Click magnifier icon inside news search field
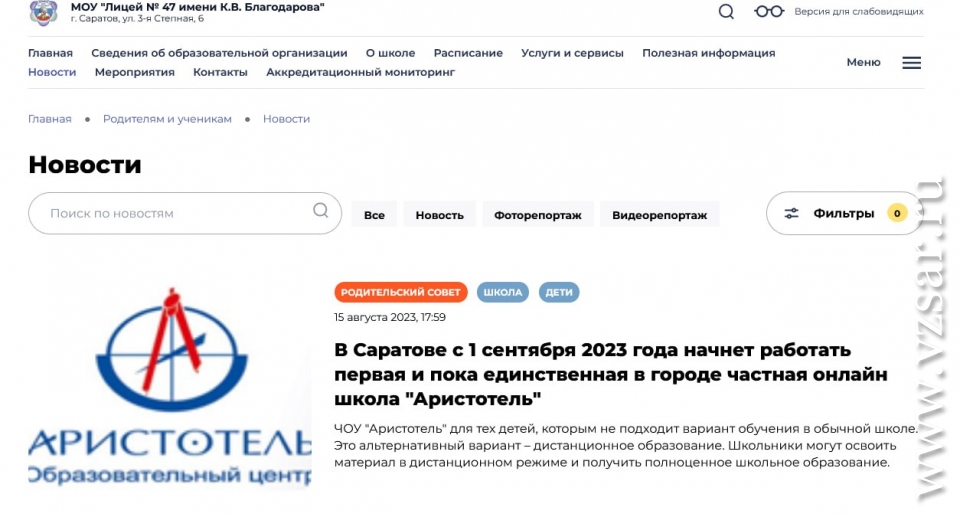 (321, 211)
